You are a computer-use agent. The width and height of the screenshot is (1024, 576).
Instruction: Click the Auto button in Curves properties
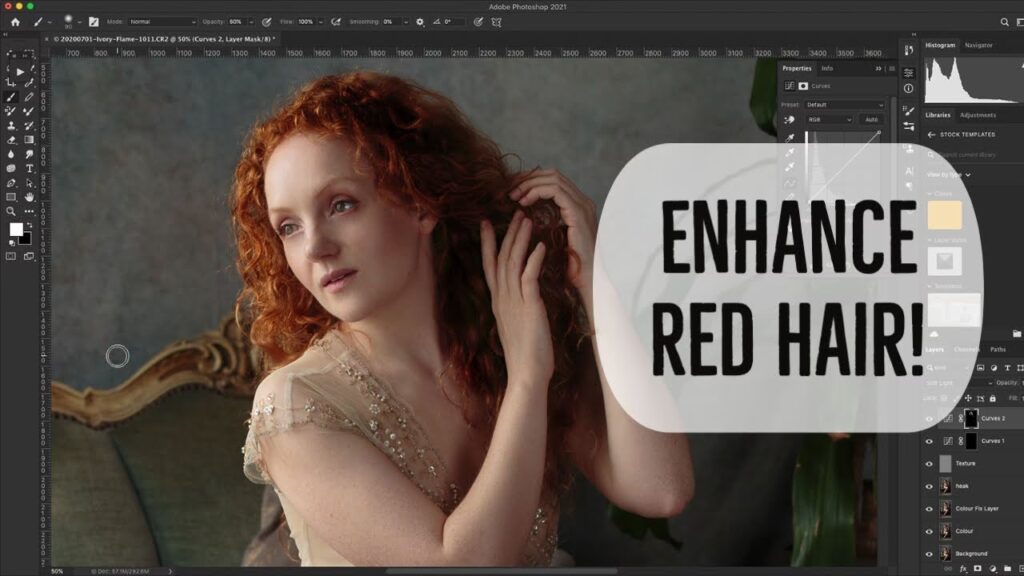[871, 120]
